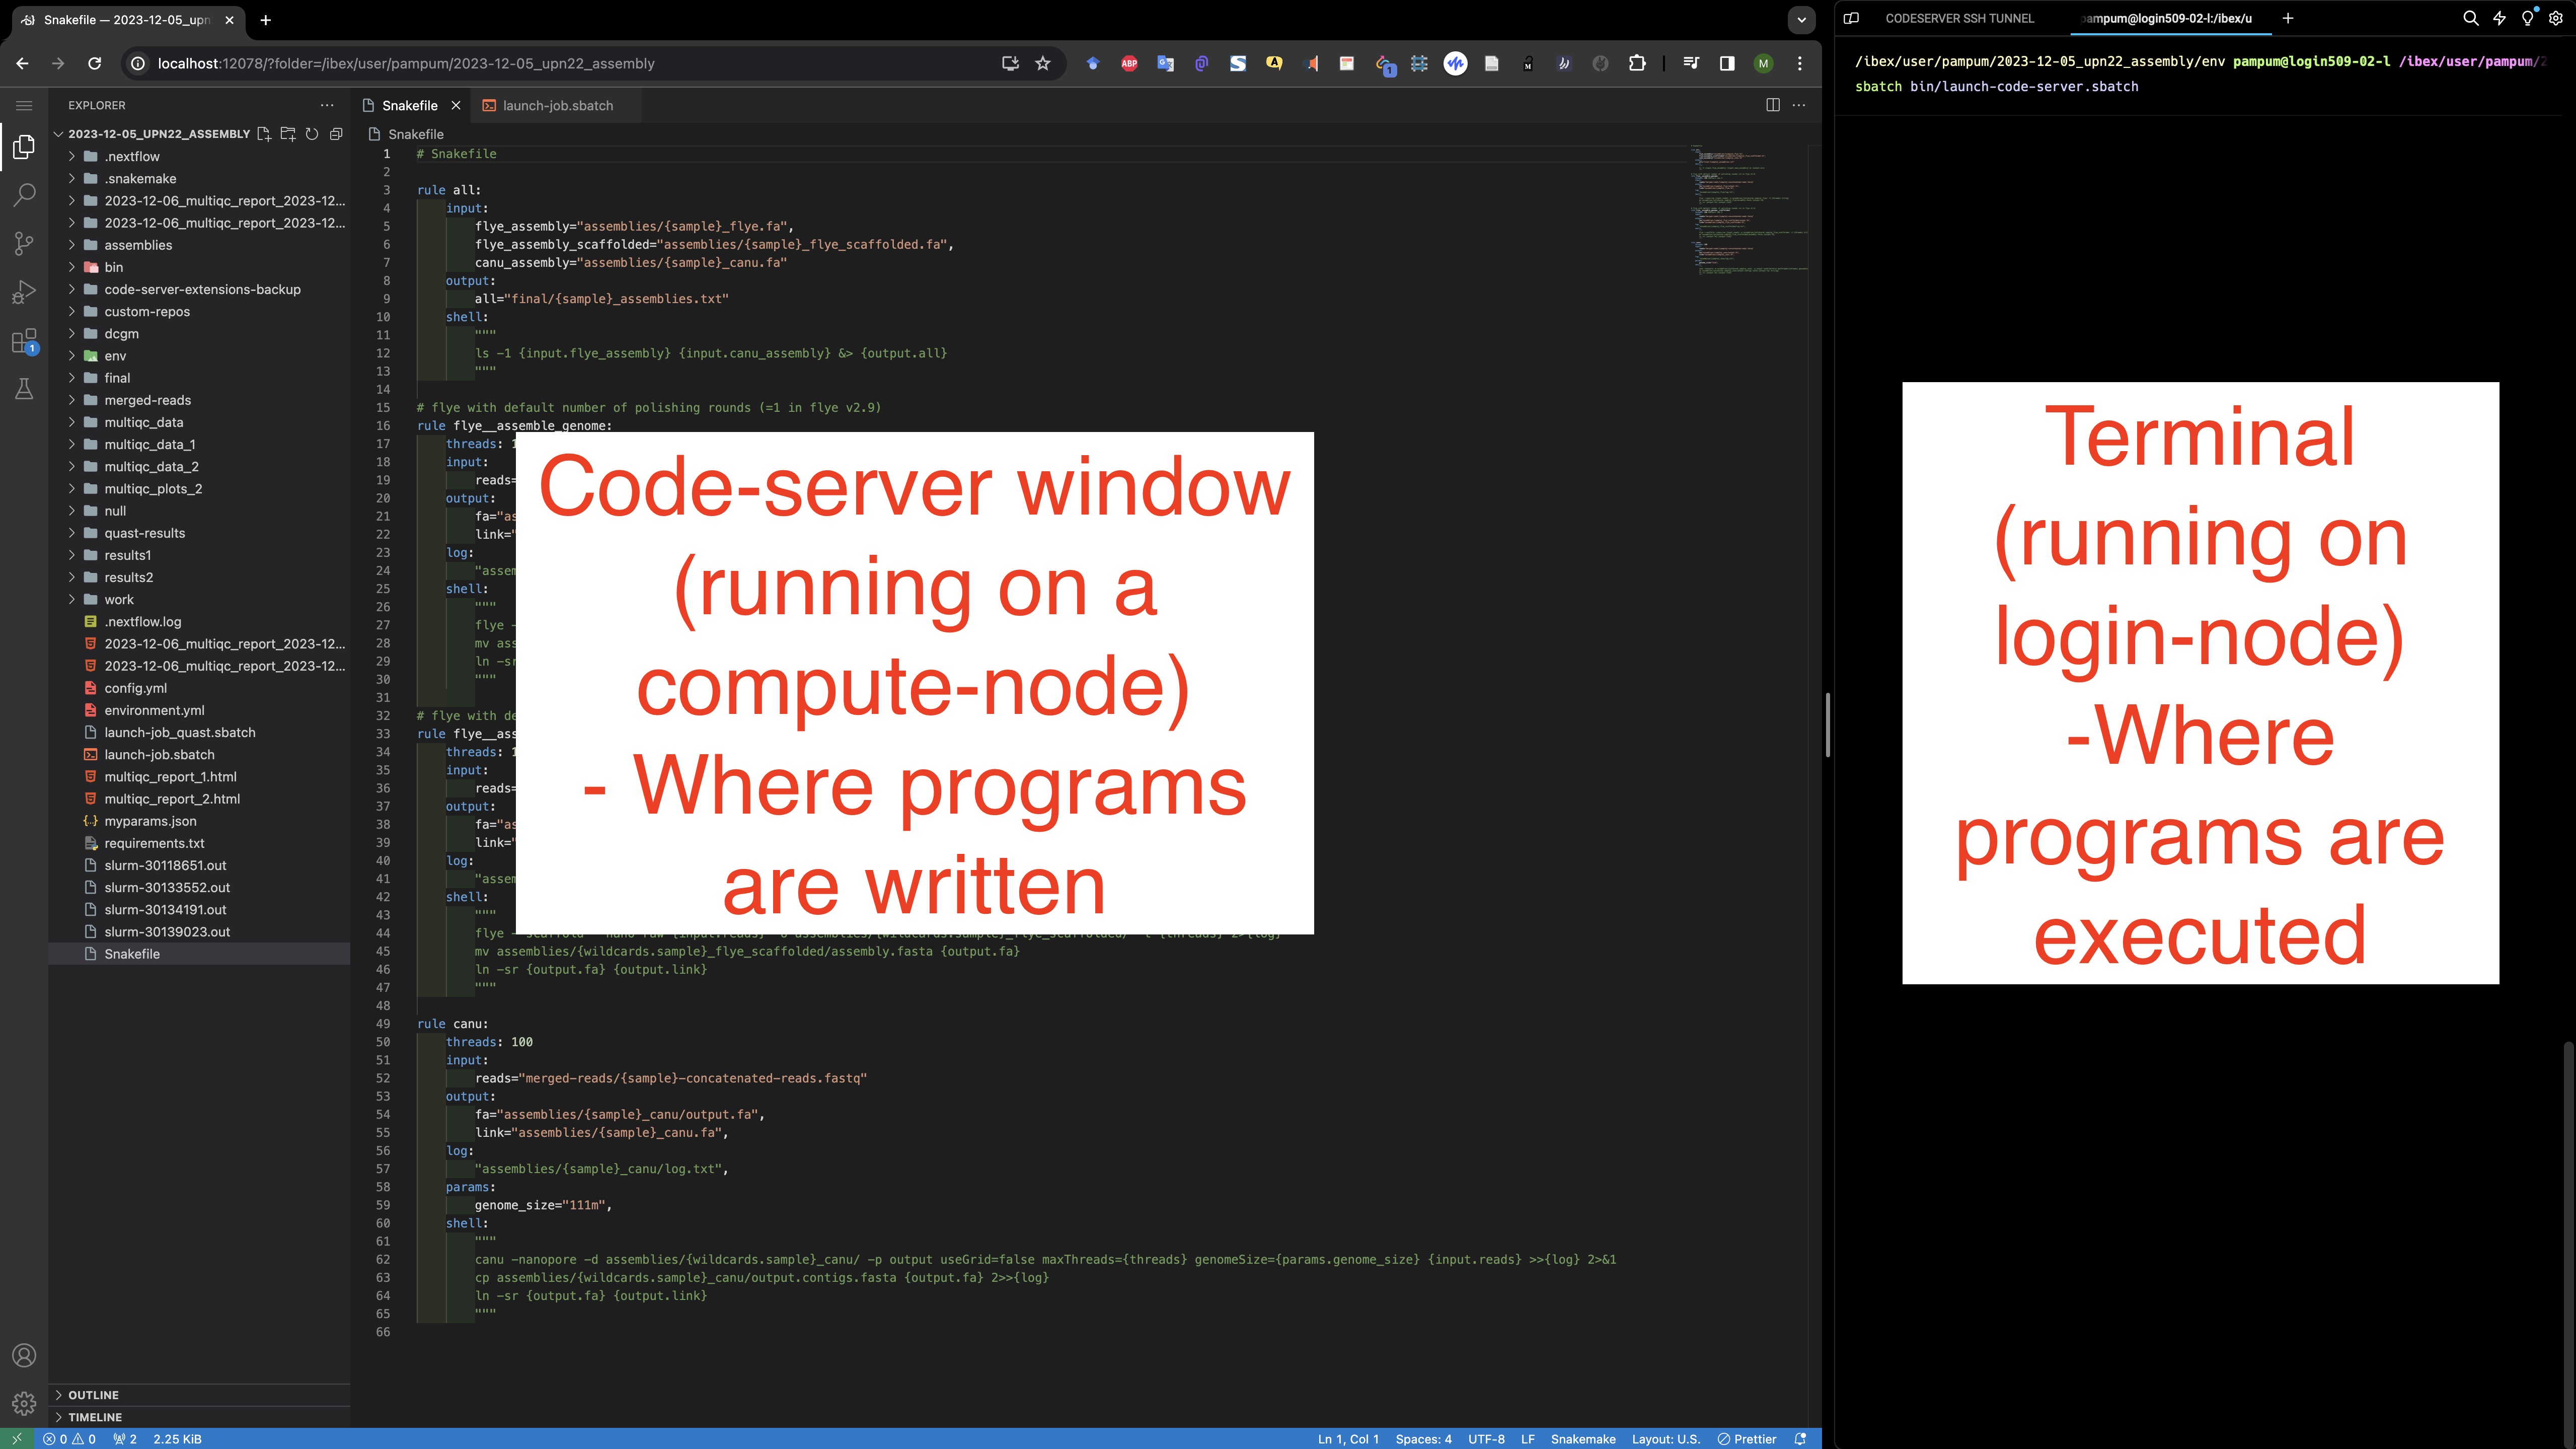Click the Manage gear icon

24,1403
